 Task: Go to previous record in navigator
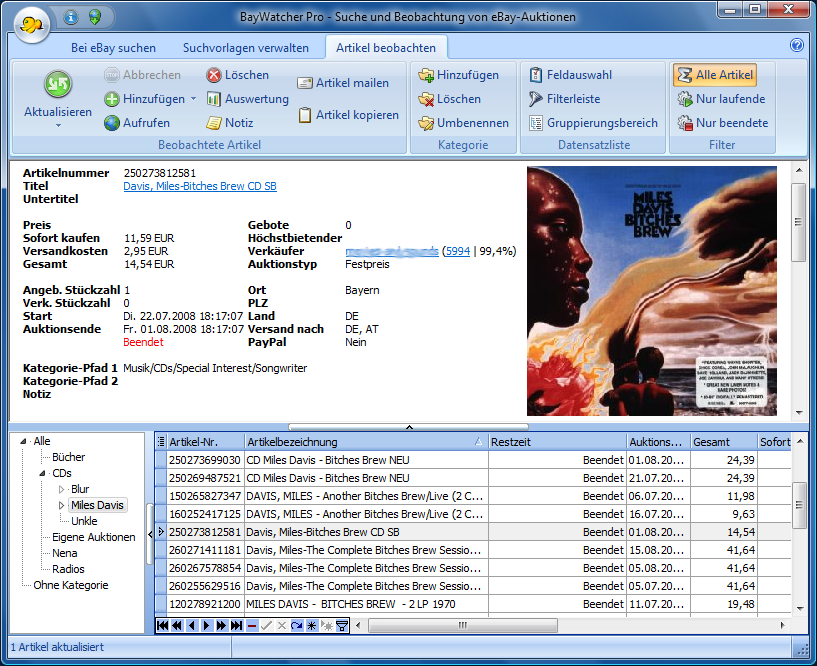(x=192, y=625)
